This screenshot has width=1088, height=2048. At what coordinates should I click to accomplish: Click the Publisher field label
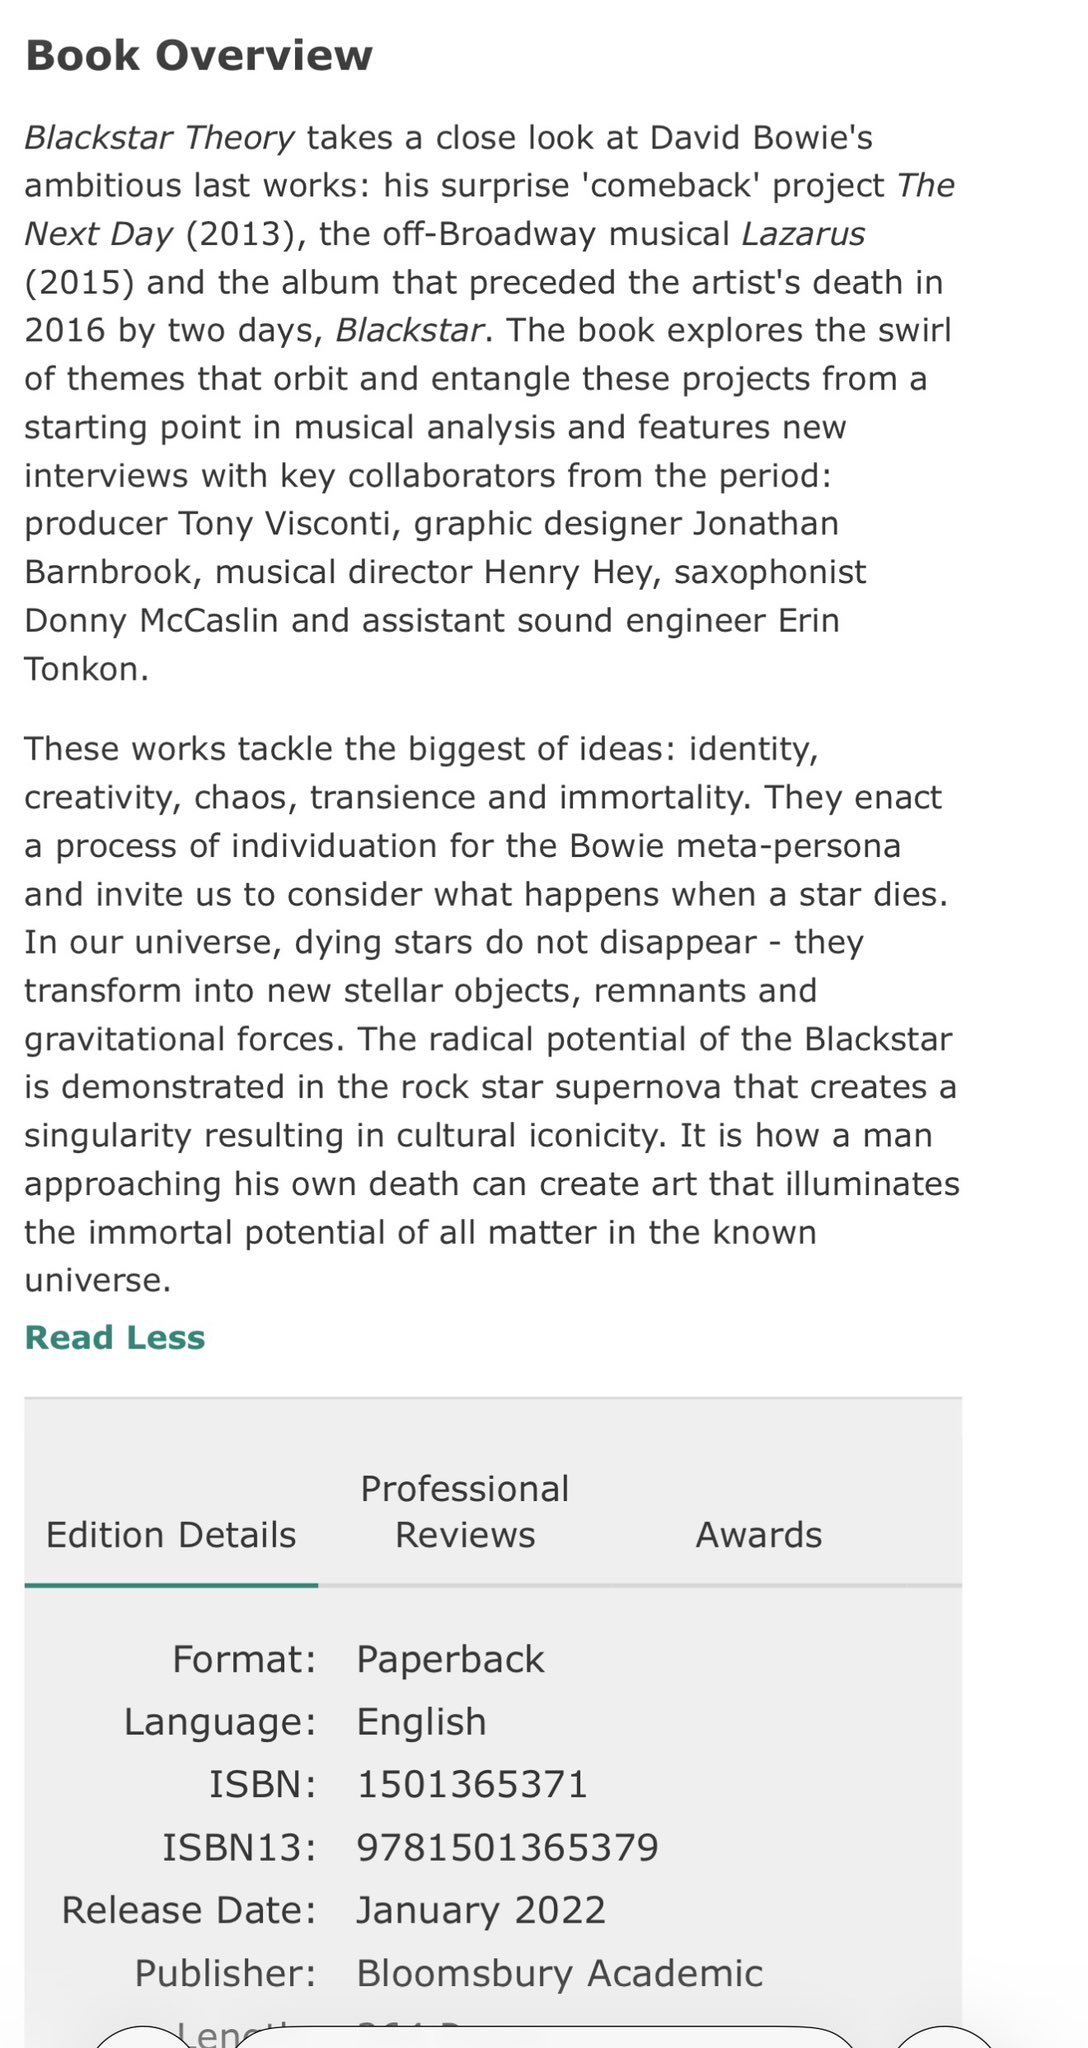(225, 1973)
